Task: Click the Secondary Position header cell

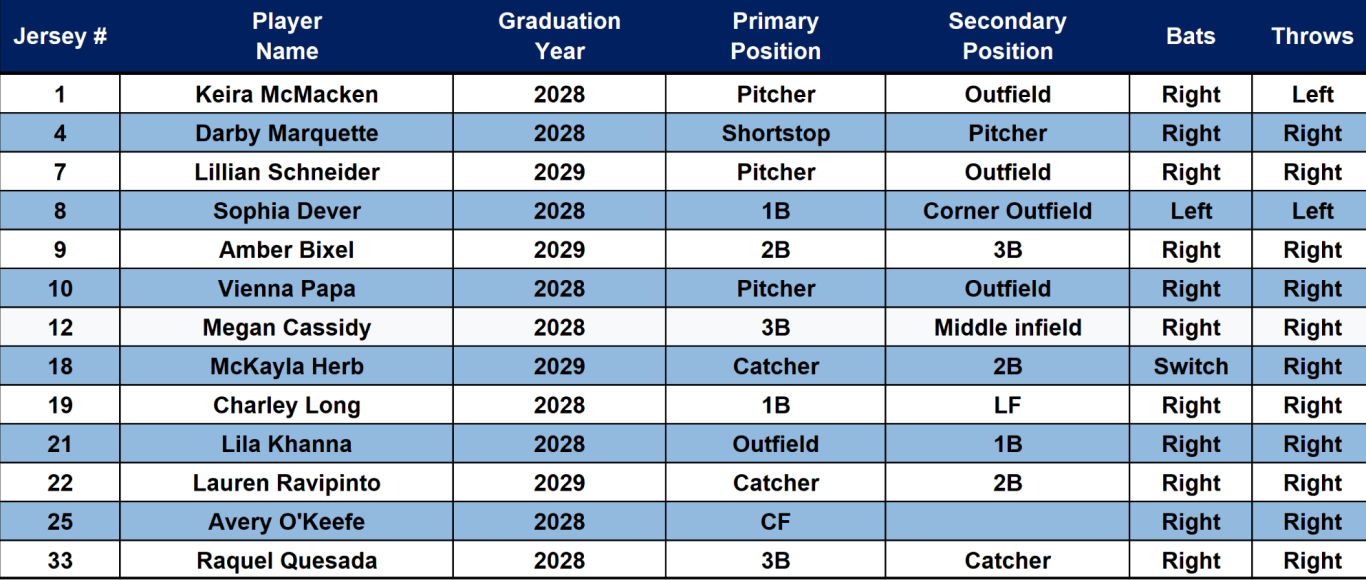Action: (1007, 37)
